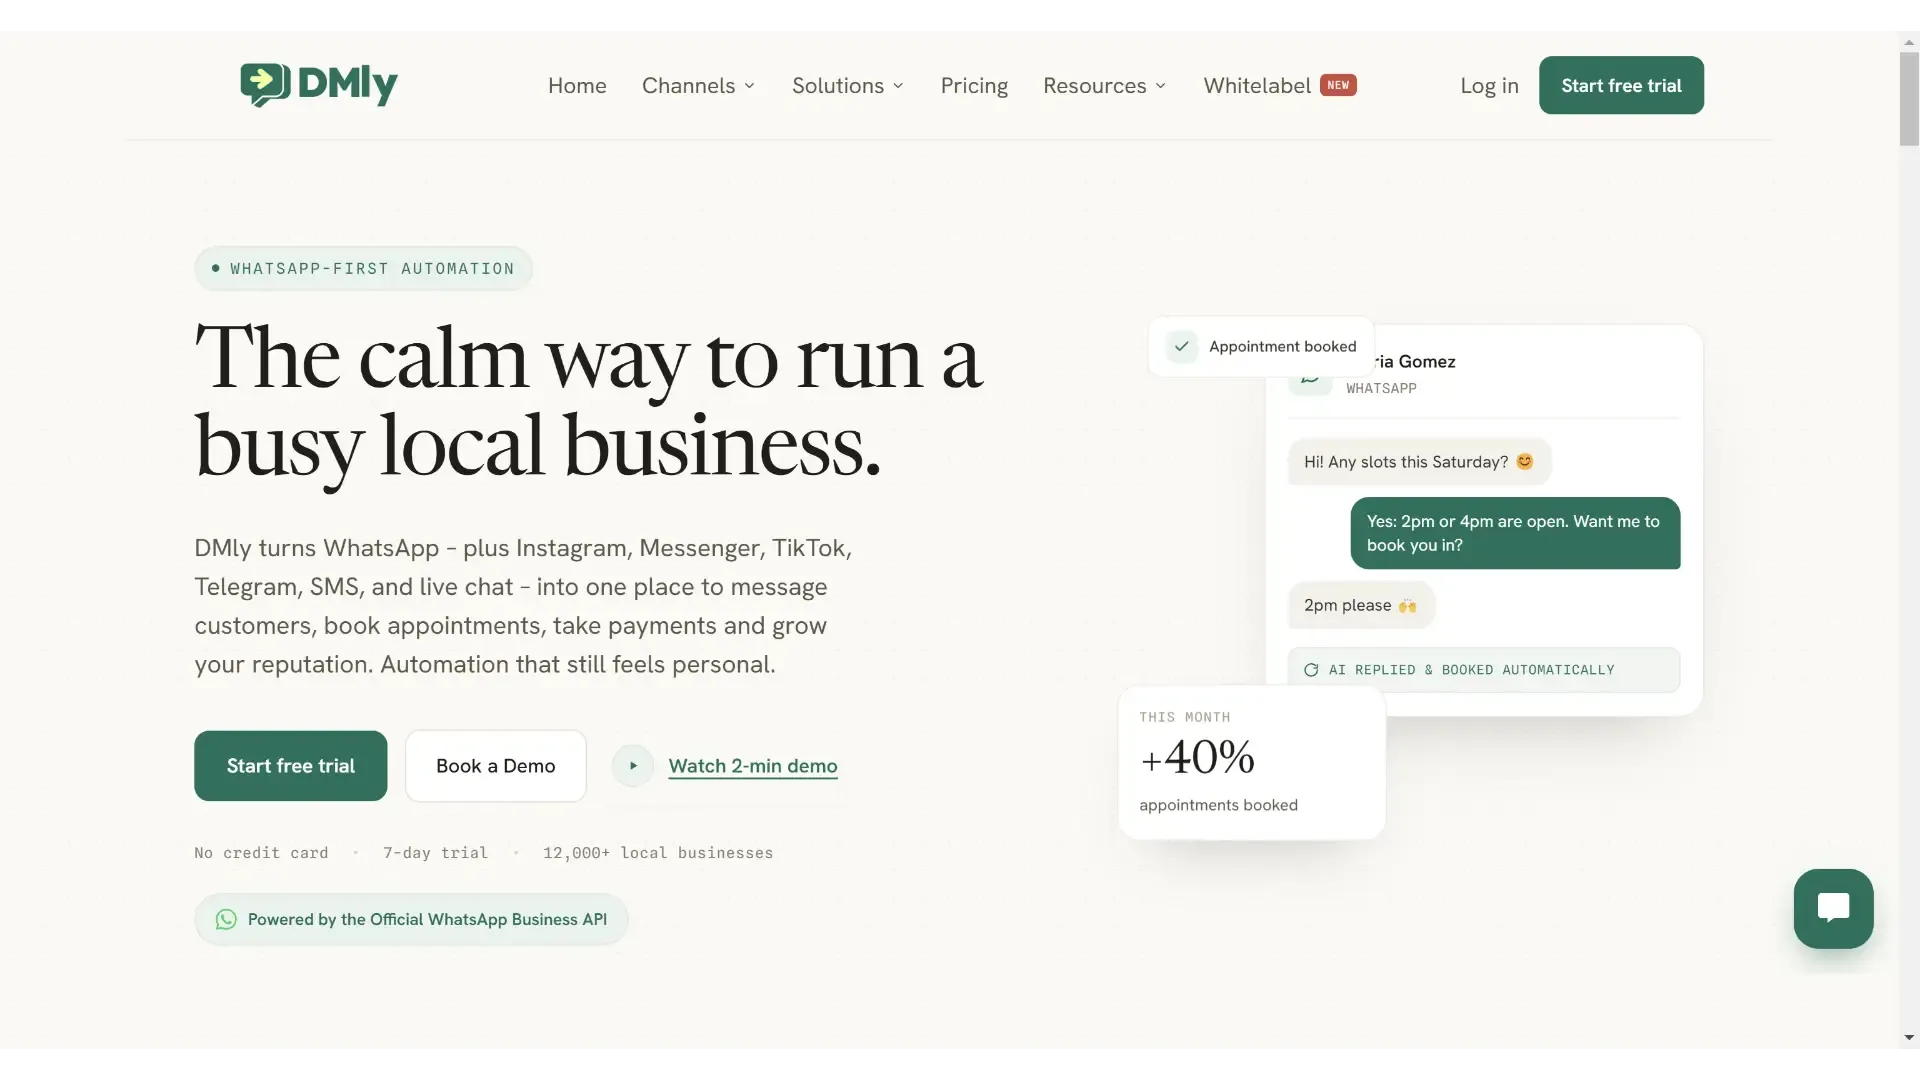Open the Pricing page

(974, 86)
